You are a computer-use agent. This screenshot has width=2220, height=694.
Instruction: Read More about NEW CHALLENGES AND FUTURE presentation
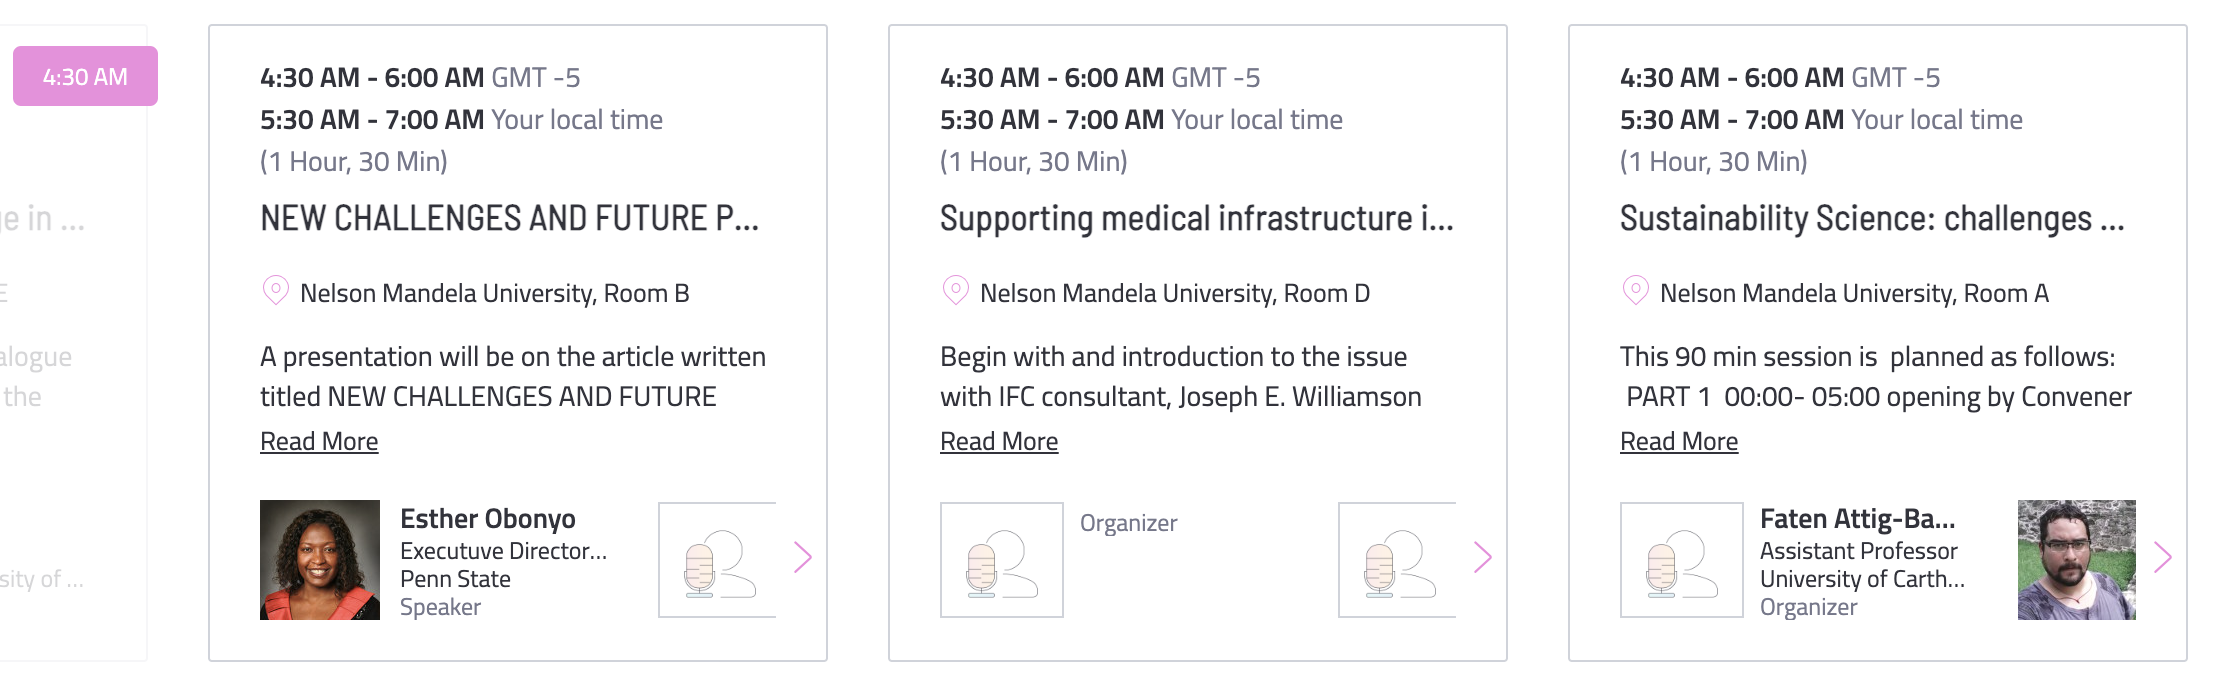pos(319,441)
